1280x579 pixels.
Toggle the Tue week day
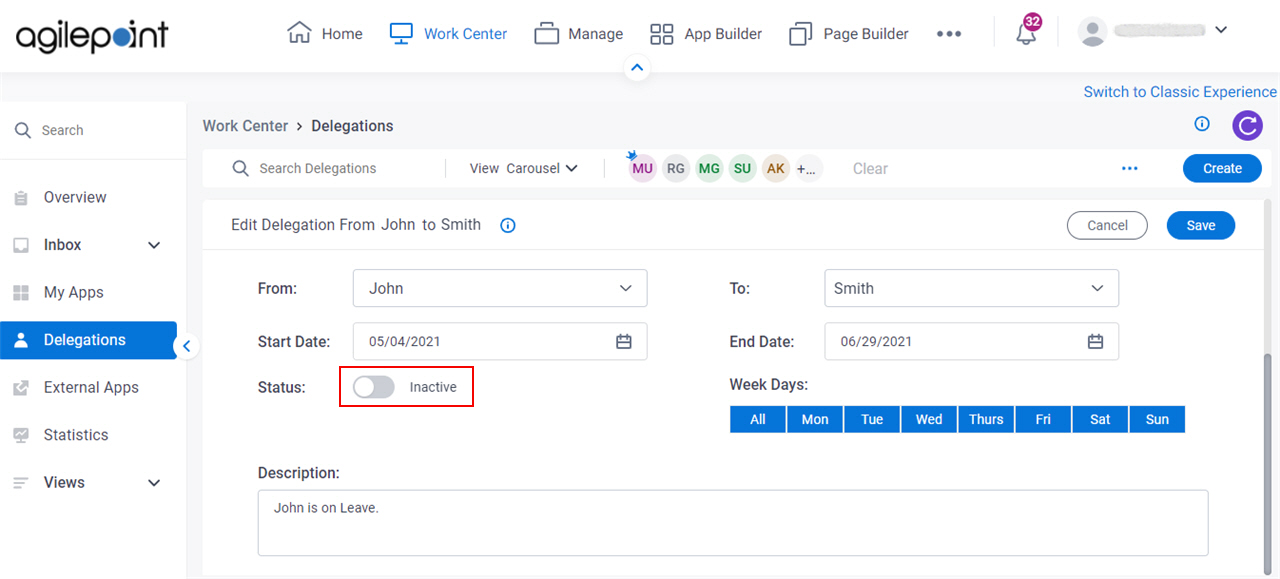(872, 419)
